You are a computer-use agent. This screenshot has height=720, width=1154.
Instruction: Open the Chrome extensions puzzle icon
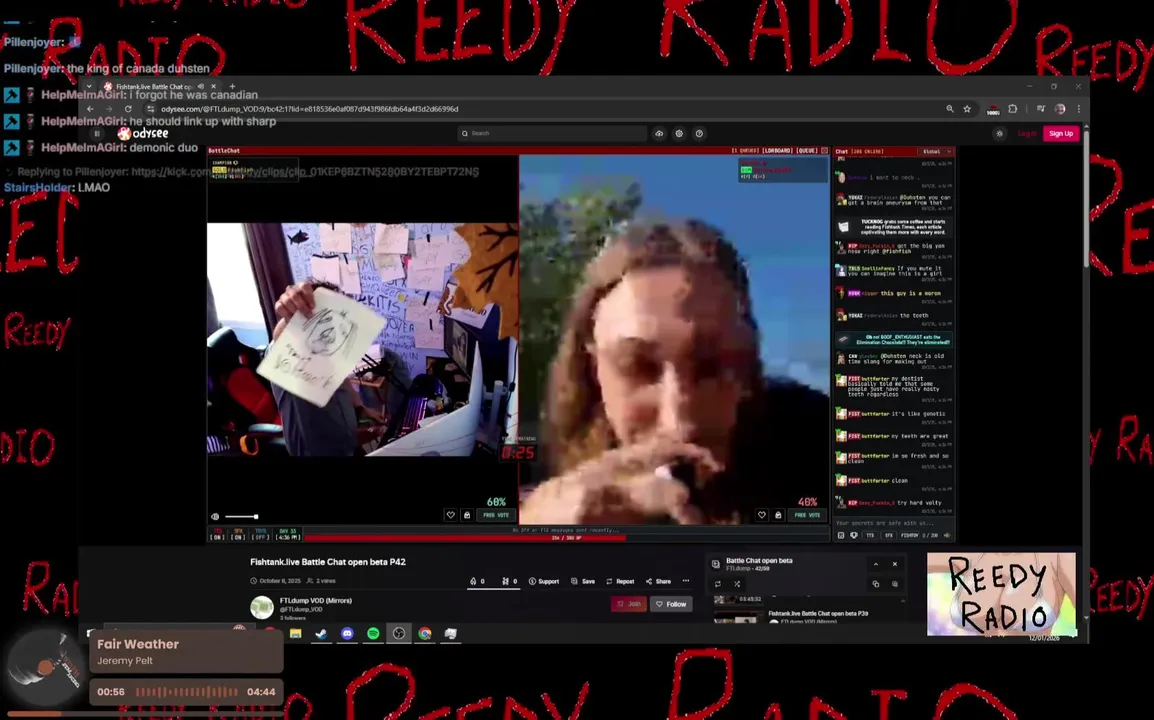[1013, 109]
